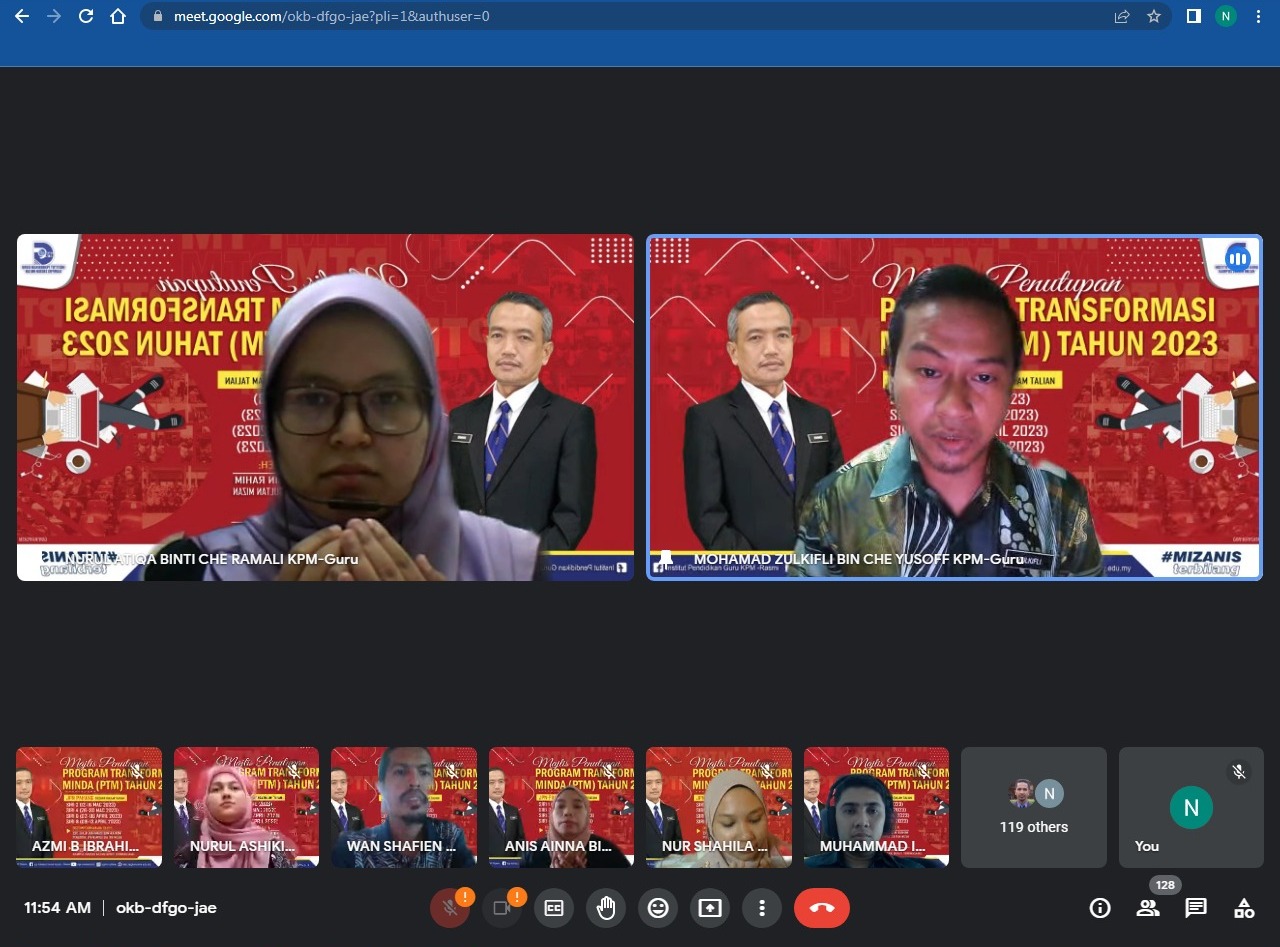Click the browser forward arrow

pos(54,16)
